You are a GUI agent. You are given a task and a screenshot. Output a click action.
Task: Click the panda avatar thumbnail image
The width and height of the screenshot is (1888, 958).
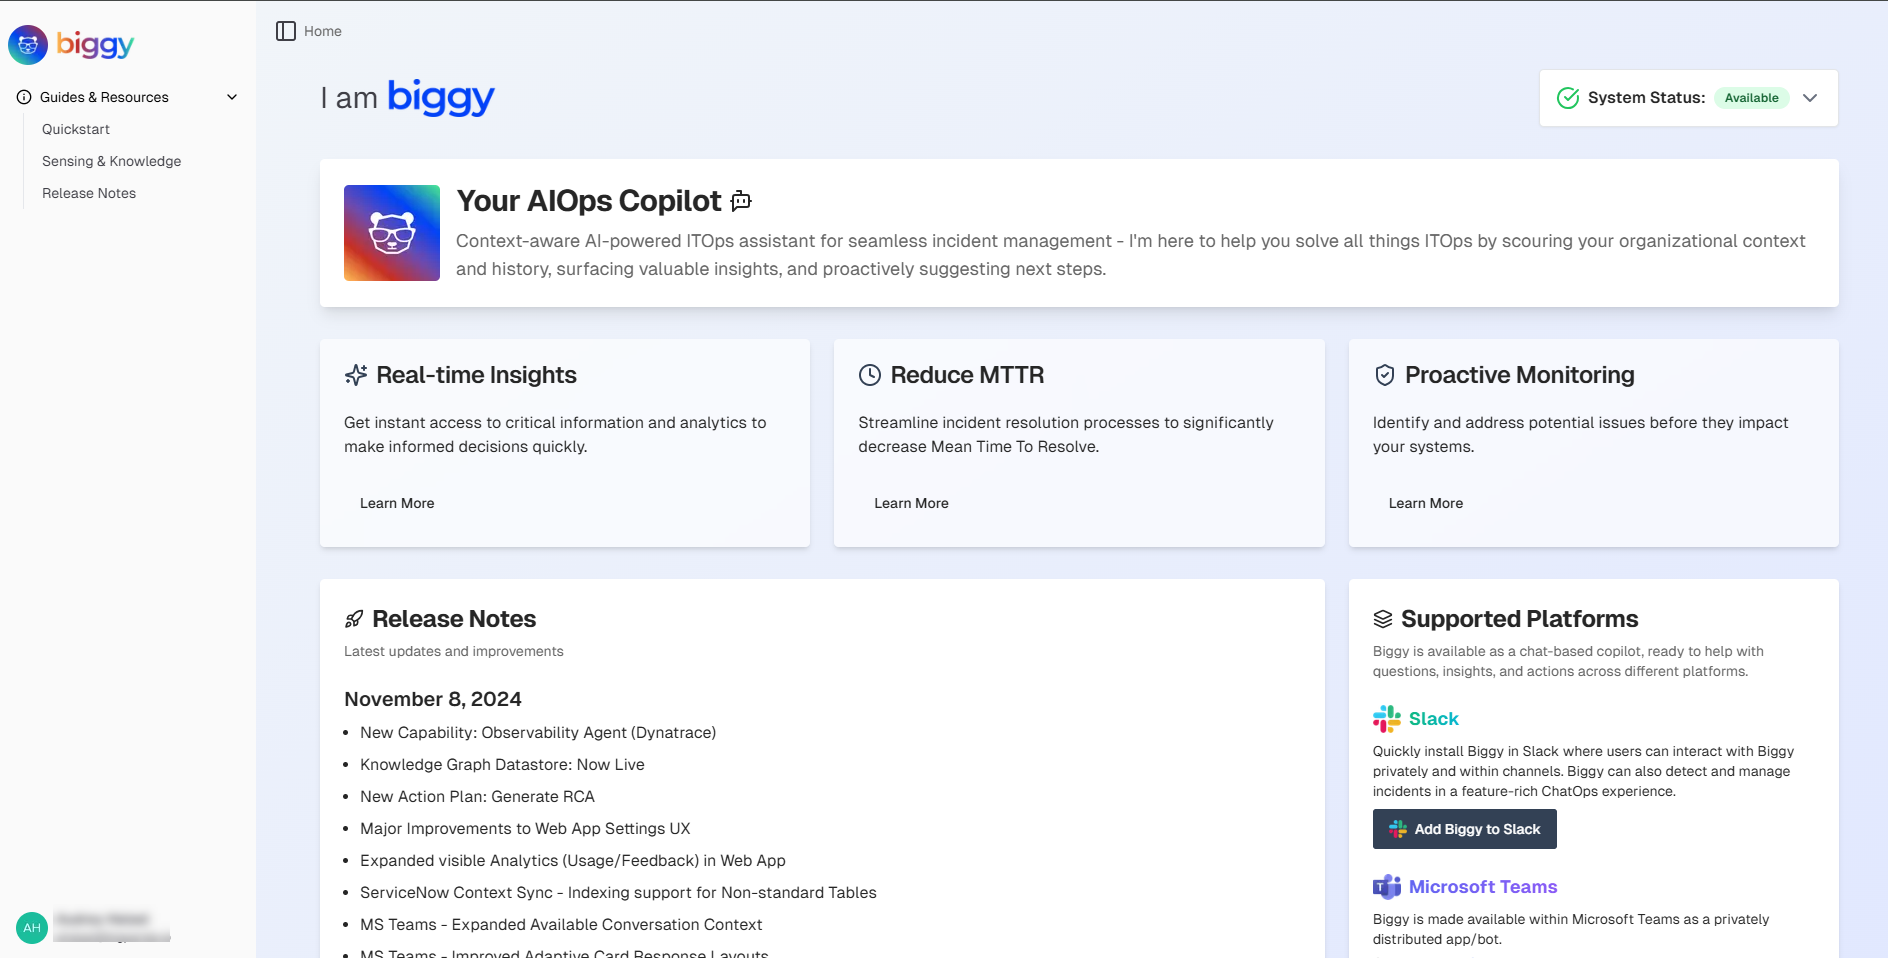click(x=392, y=233)
